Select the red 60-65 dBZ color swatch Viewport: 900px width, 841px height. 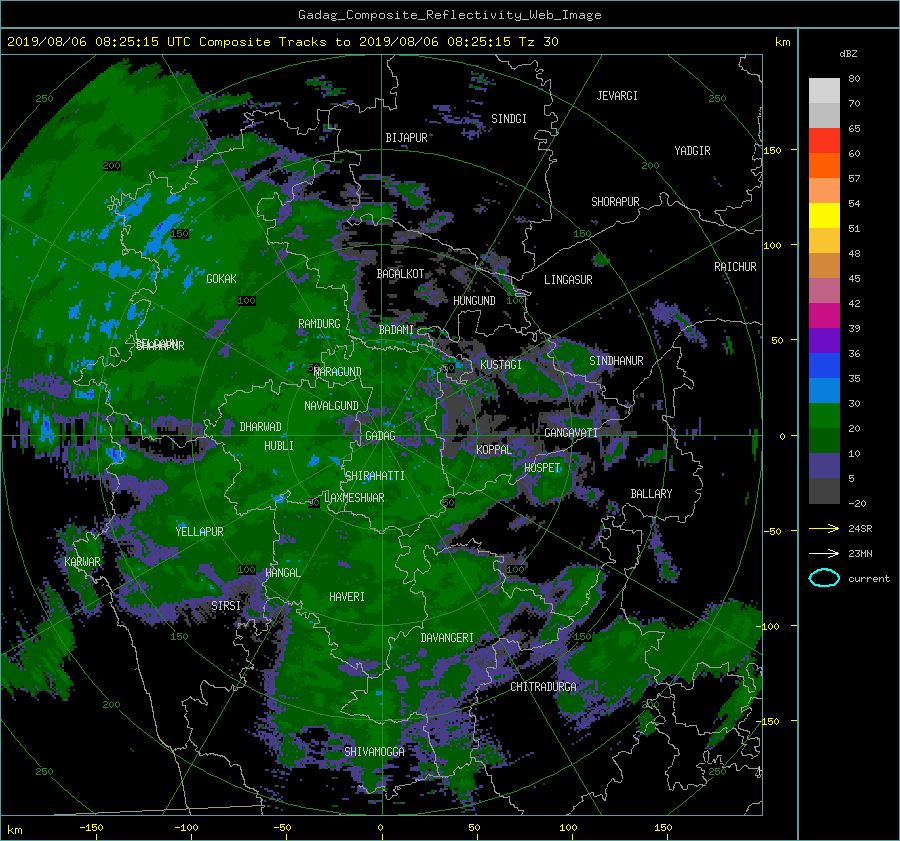[x=824, y=141]
